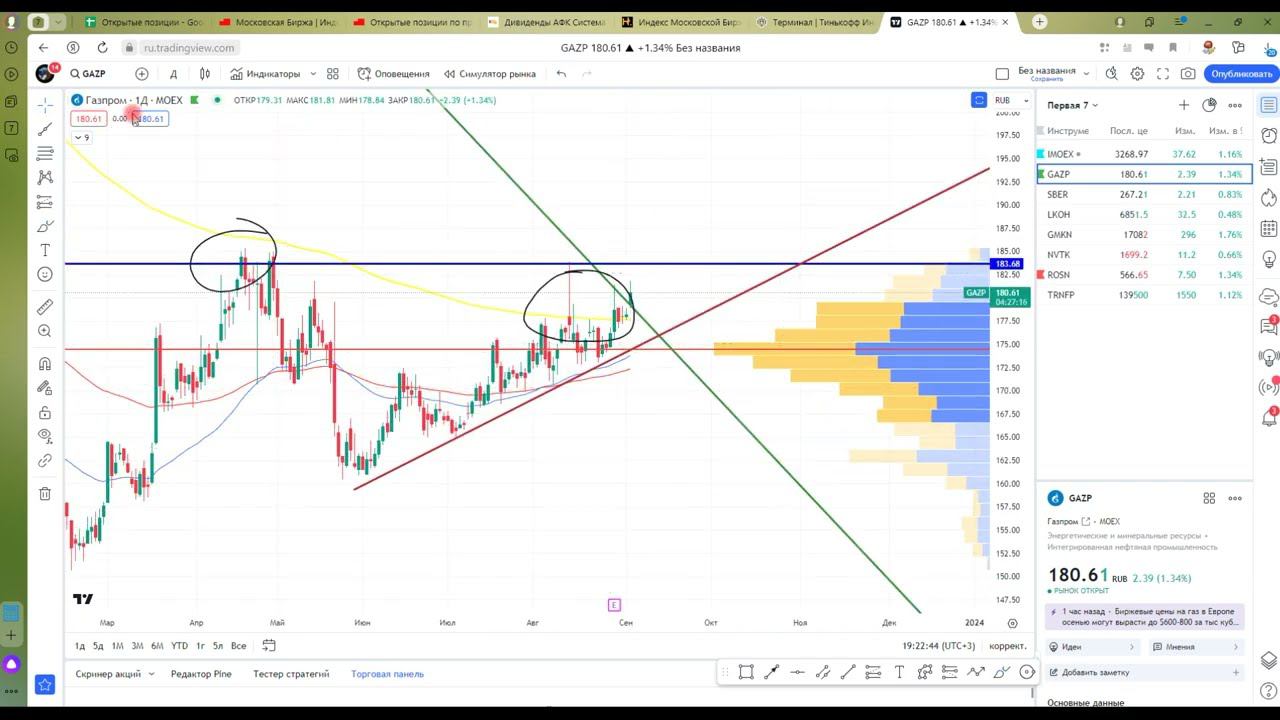Undo the last chart action
Viewport: 1280px width, 720px height.
coord(561,74)
